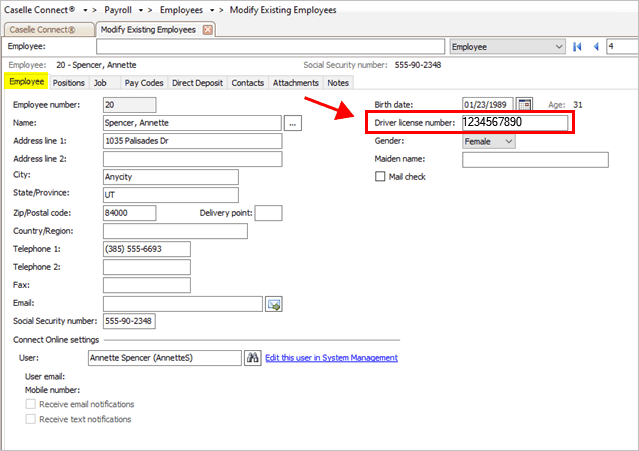Enable the Mail check checkbox
This screenshot has height=451, width=639.
point(380,177)
